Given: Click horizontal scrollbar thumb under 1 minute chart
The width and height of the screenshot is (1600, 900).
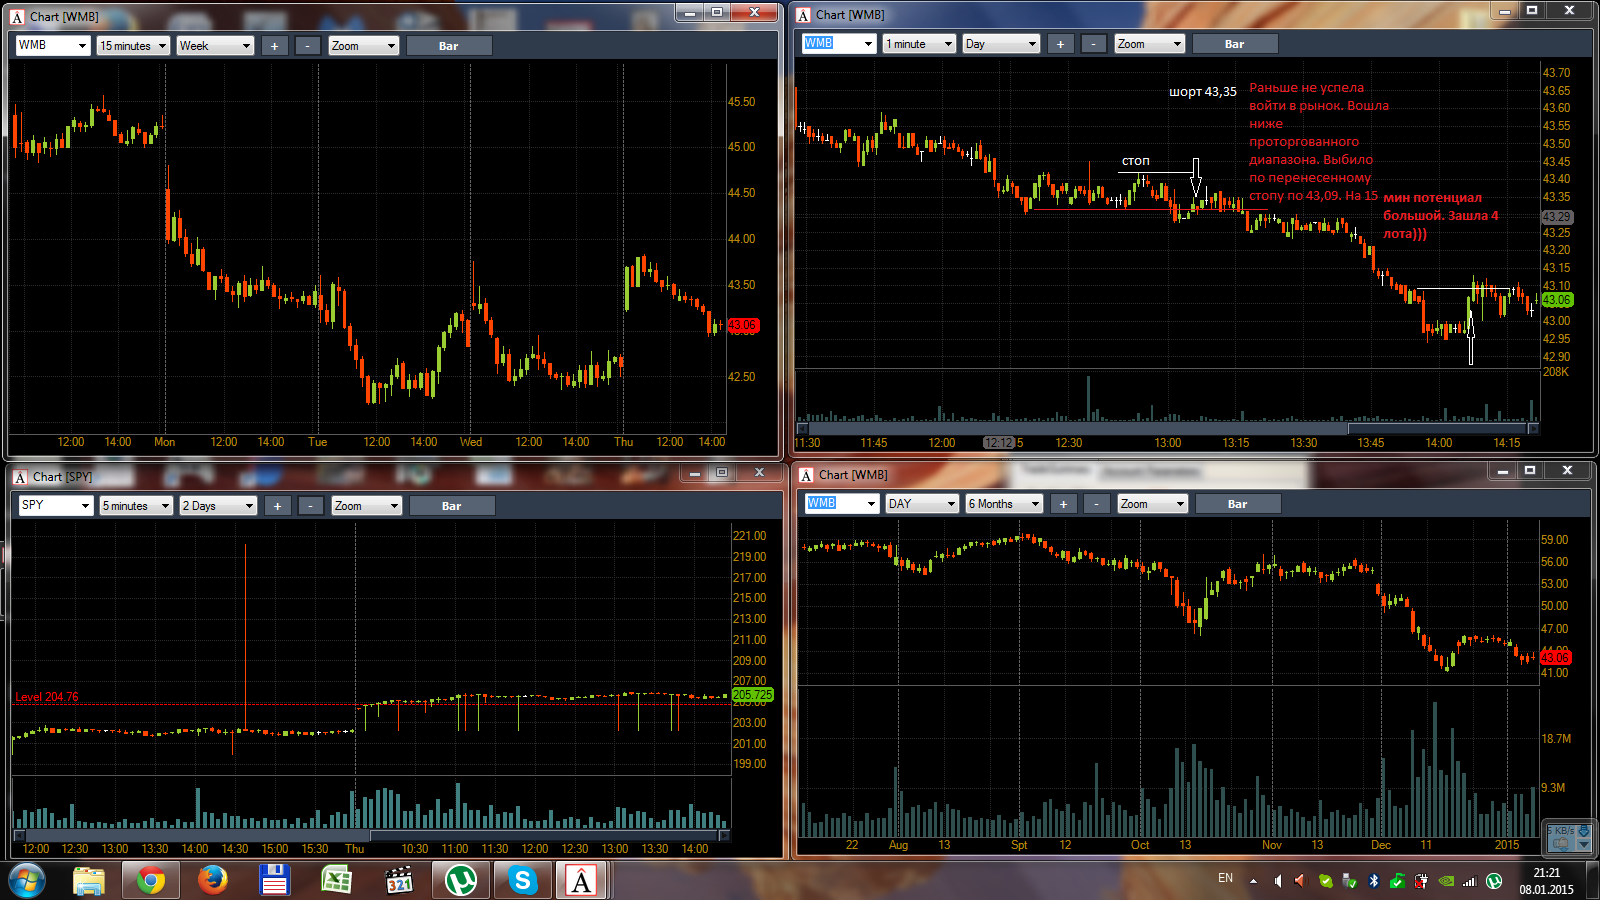Looking at the screenshot, I should (1437, 429).
